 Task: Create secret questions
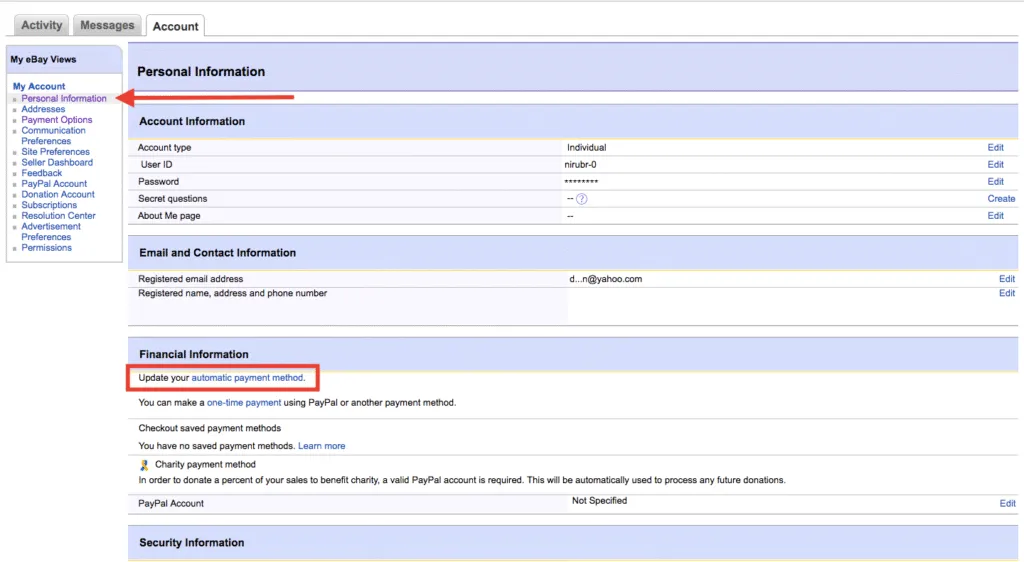coord(1001,199)
